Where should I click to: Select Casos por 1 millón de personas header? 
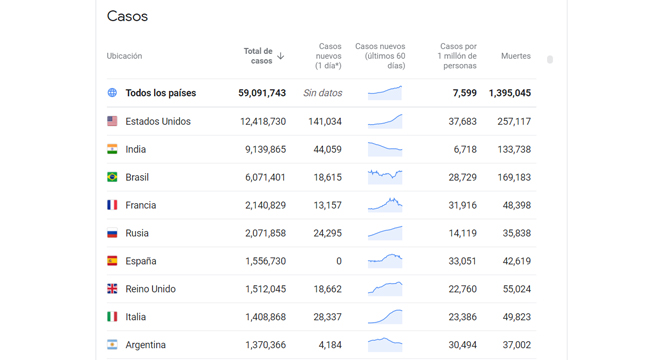[x=457, y=56]
